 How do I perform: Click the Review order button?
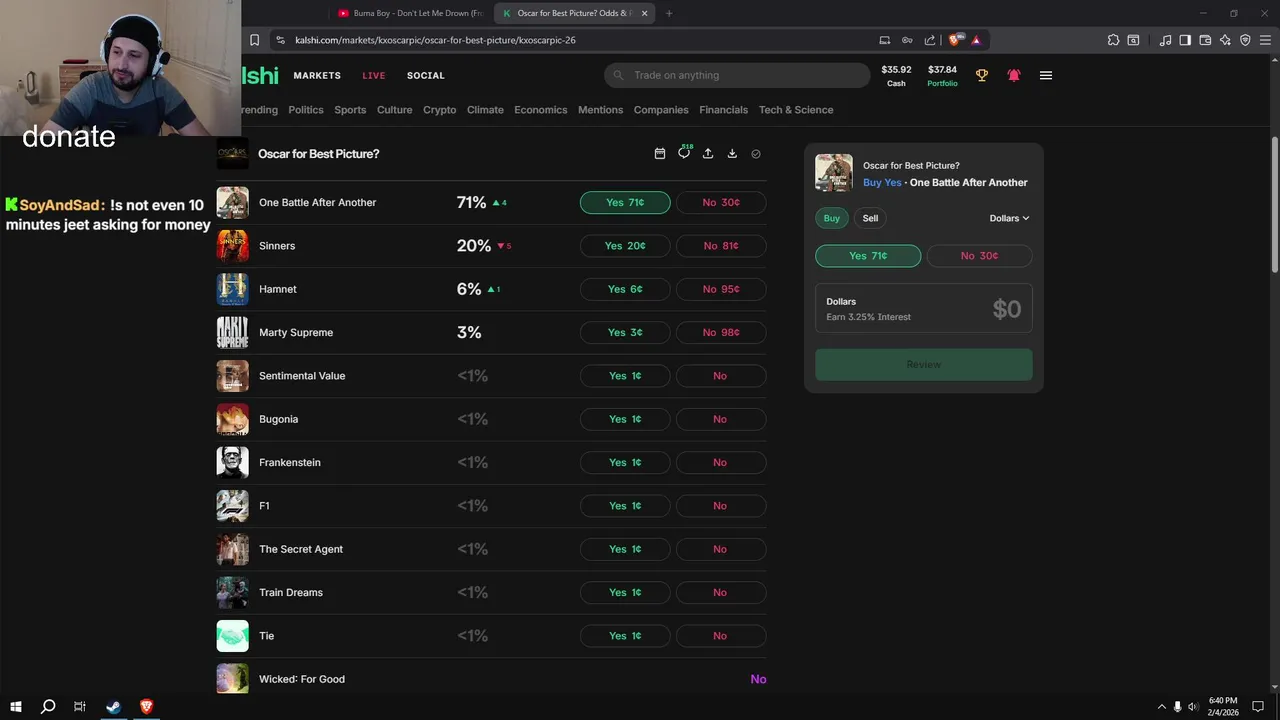point(924,364)
